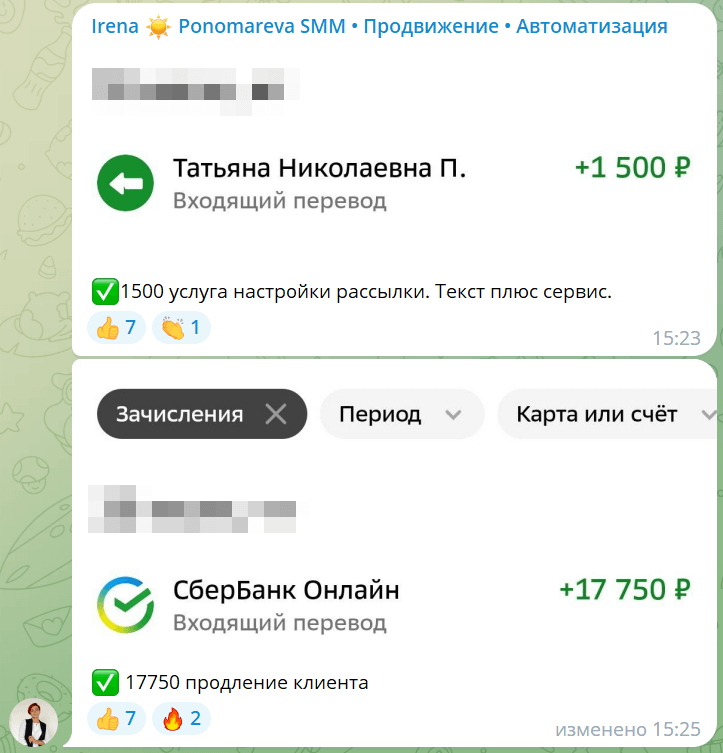Remove the Зачисления filter with X
Screen dimensions: 723x753
276,414
